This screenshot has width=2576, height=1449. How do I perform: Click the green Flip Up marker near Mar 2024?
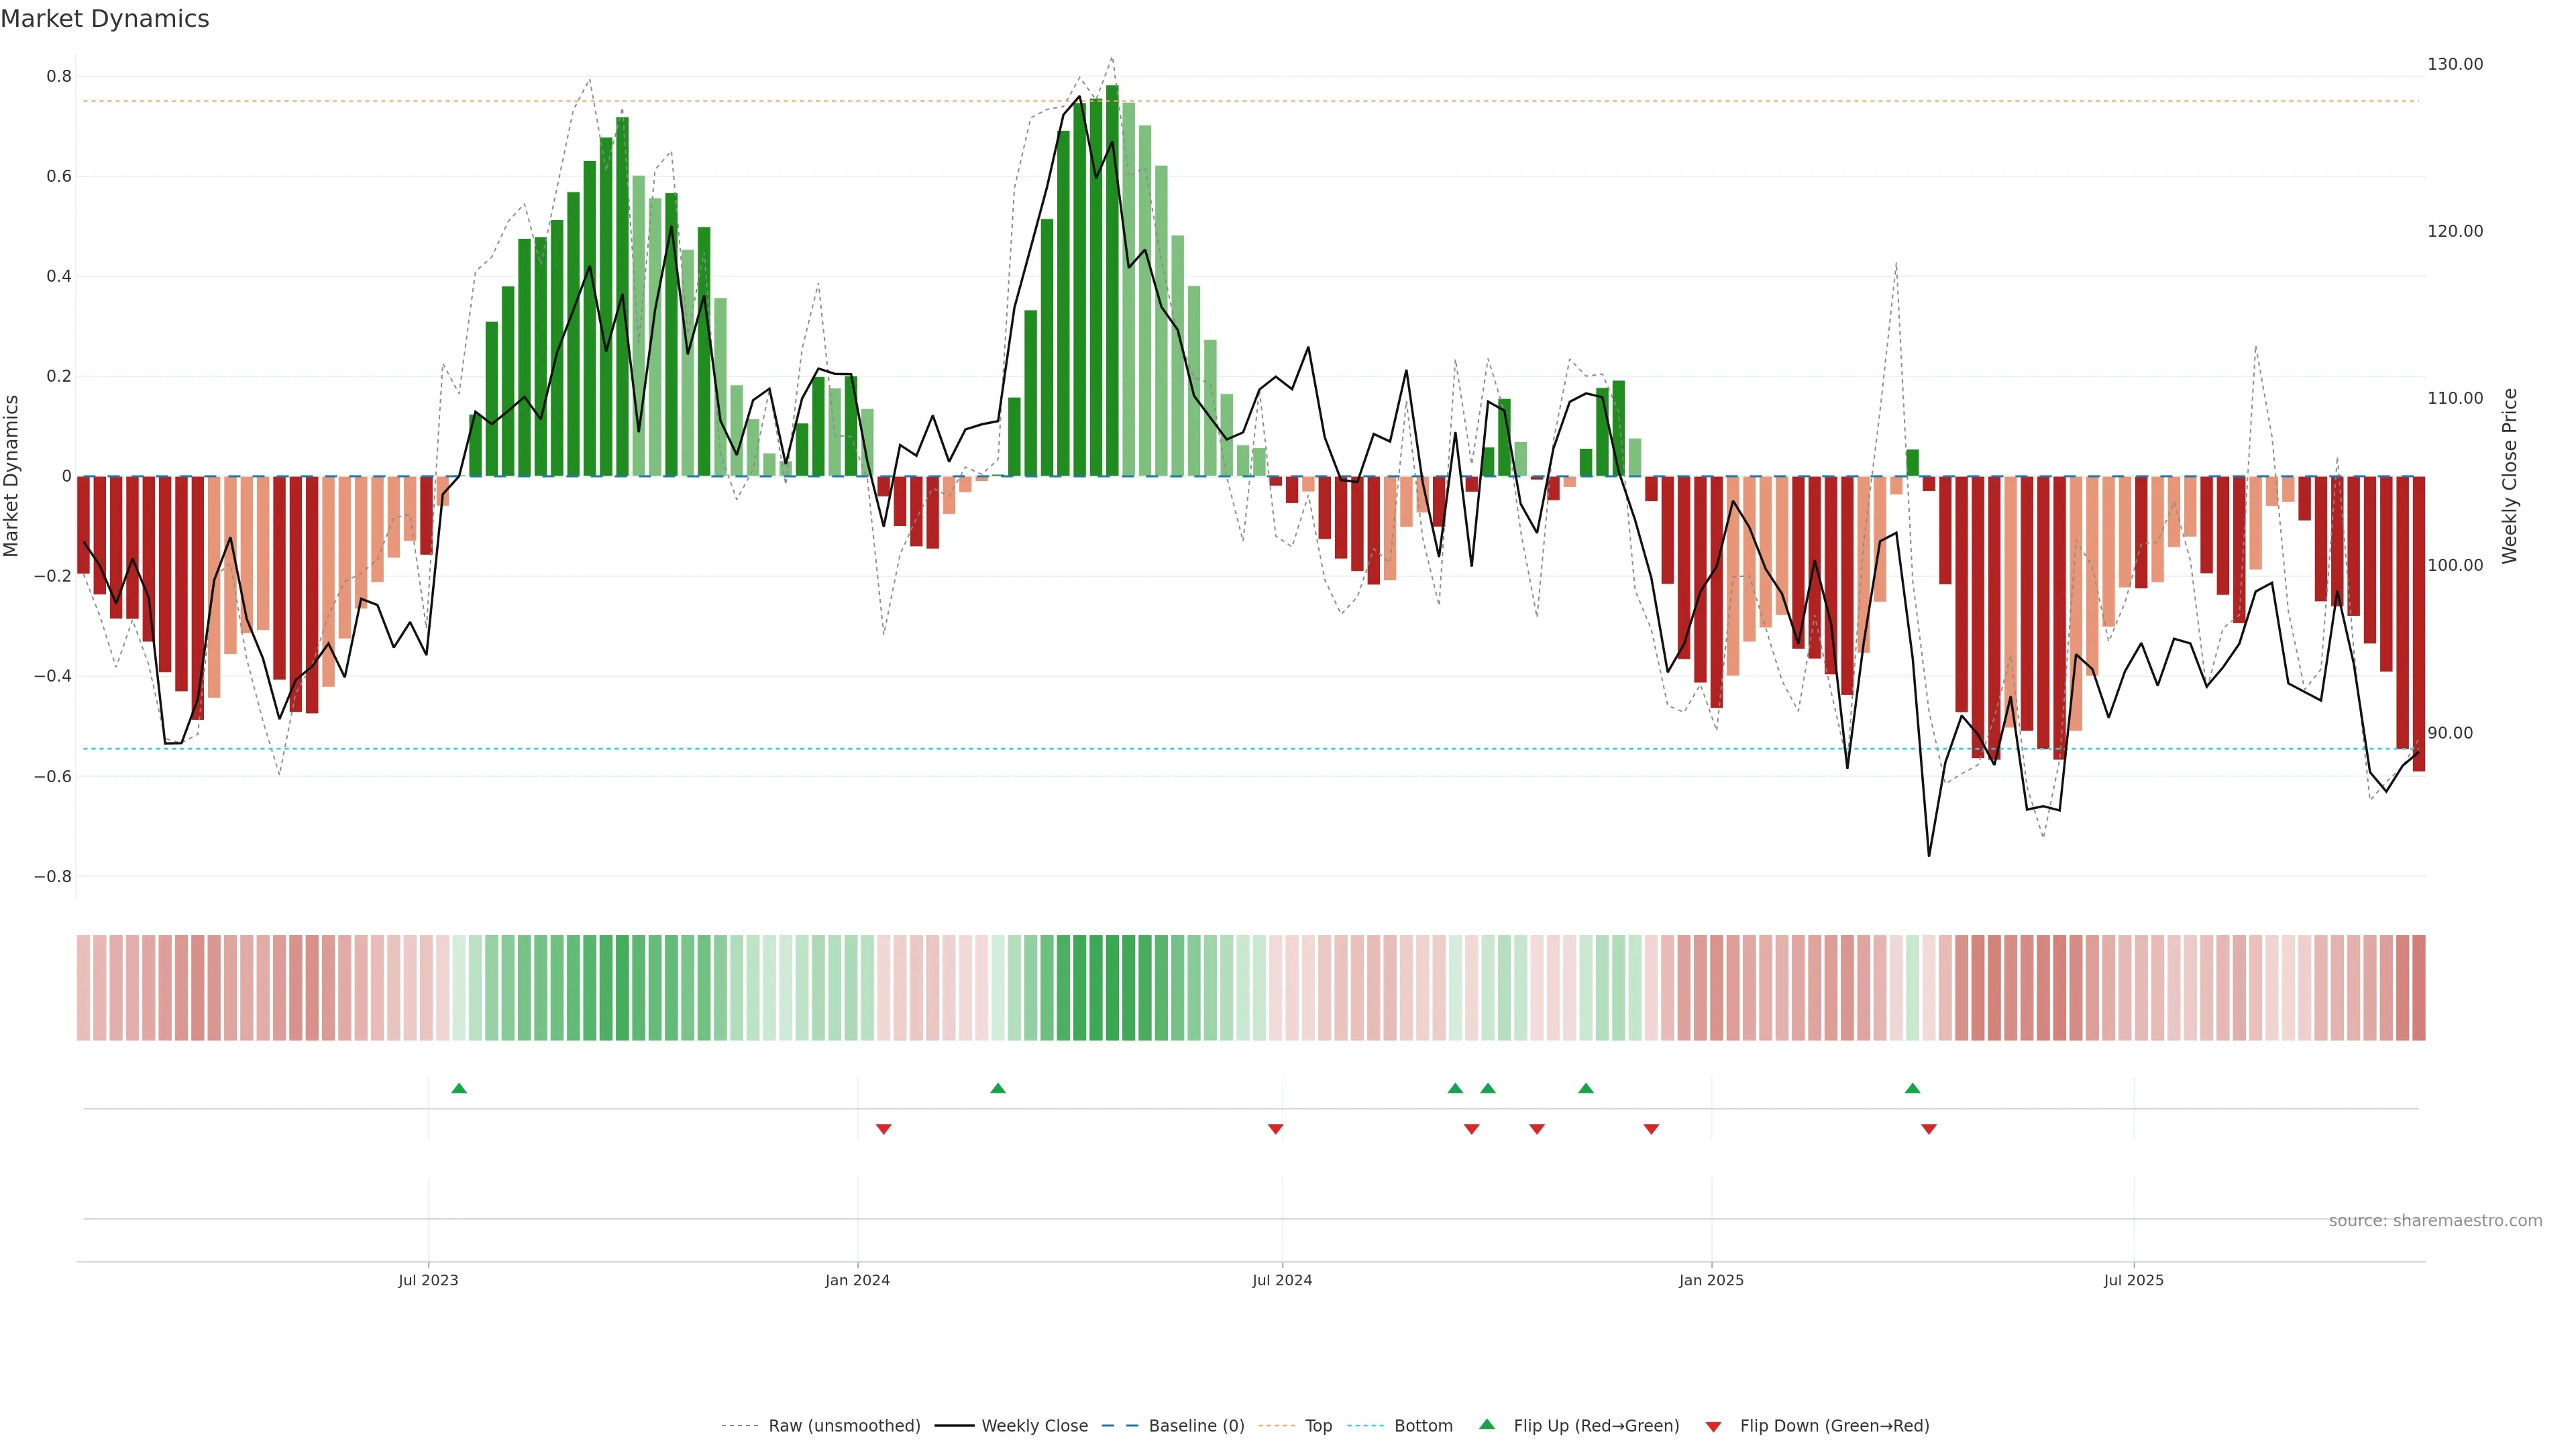click(x=998, y=1088)
